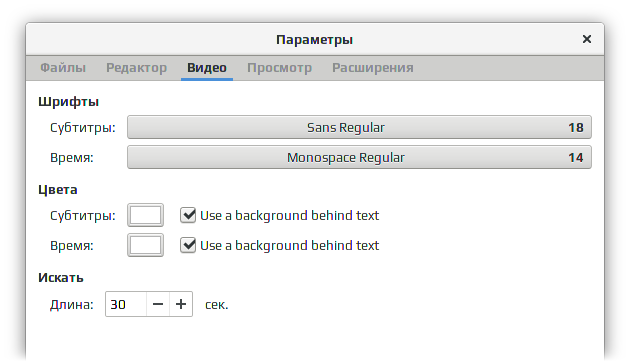Go to the Просмотр tab
This screenshot has height=361, width=630.
(279, 68)
